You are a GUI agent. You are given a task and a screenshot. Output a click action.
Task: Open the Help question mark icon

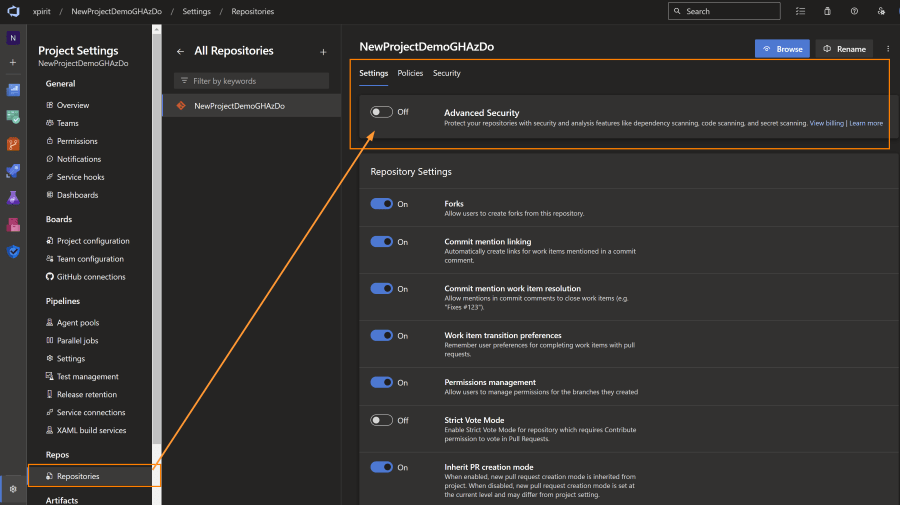pyautogui.click(x=853, y=11)
